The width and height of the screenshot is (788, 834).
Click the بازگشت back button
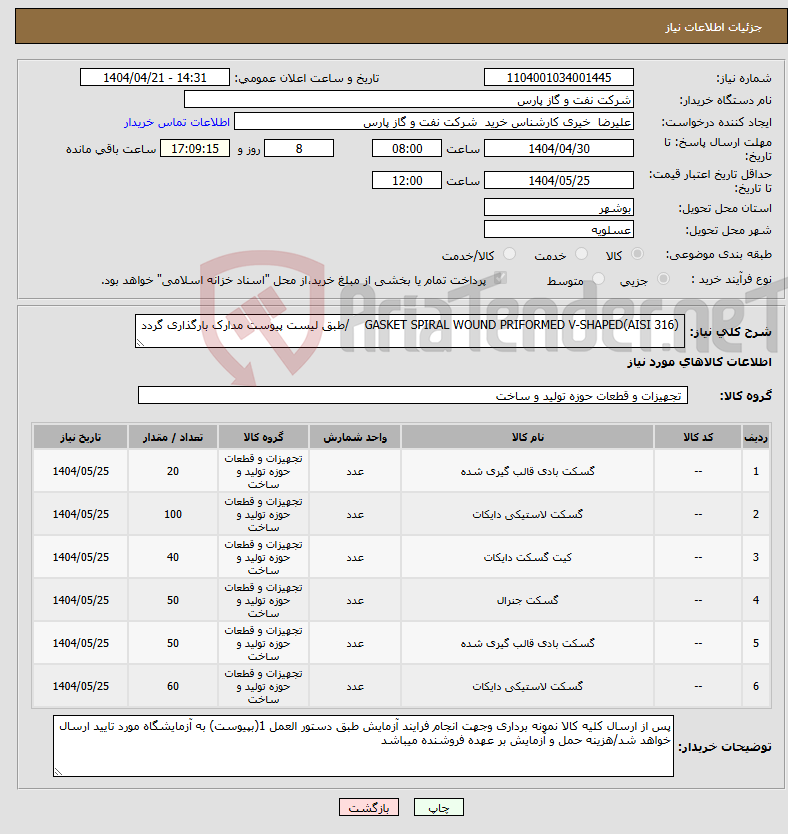point(368,807)
